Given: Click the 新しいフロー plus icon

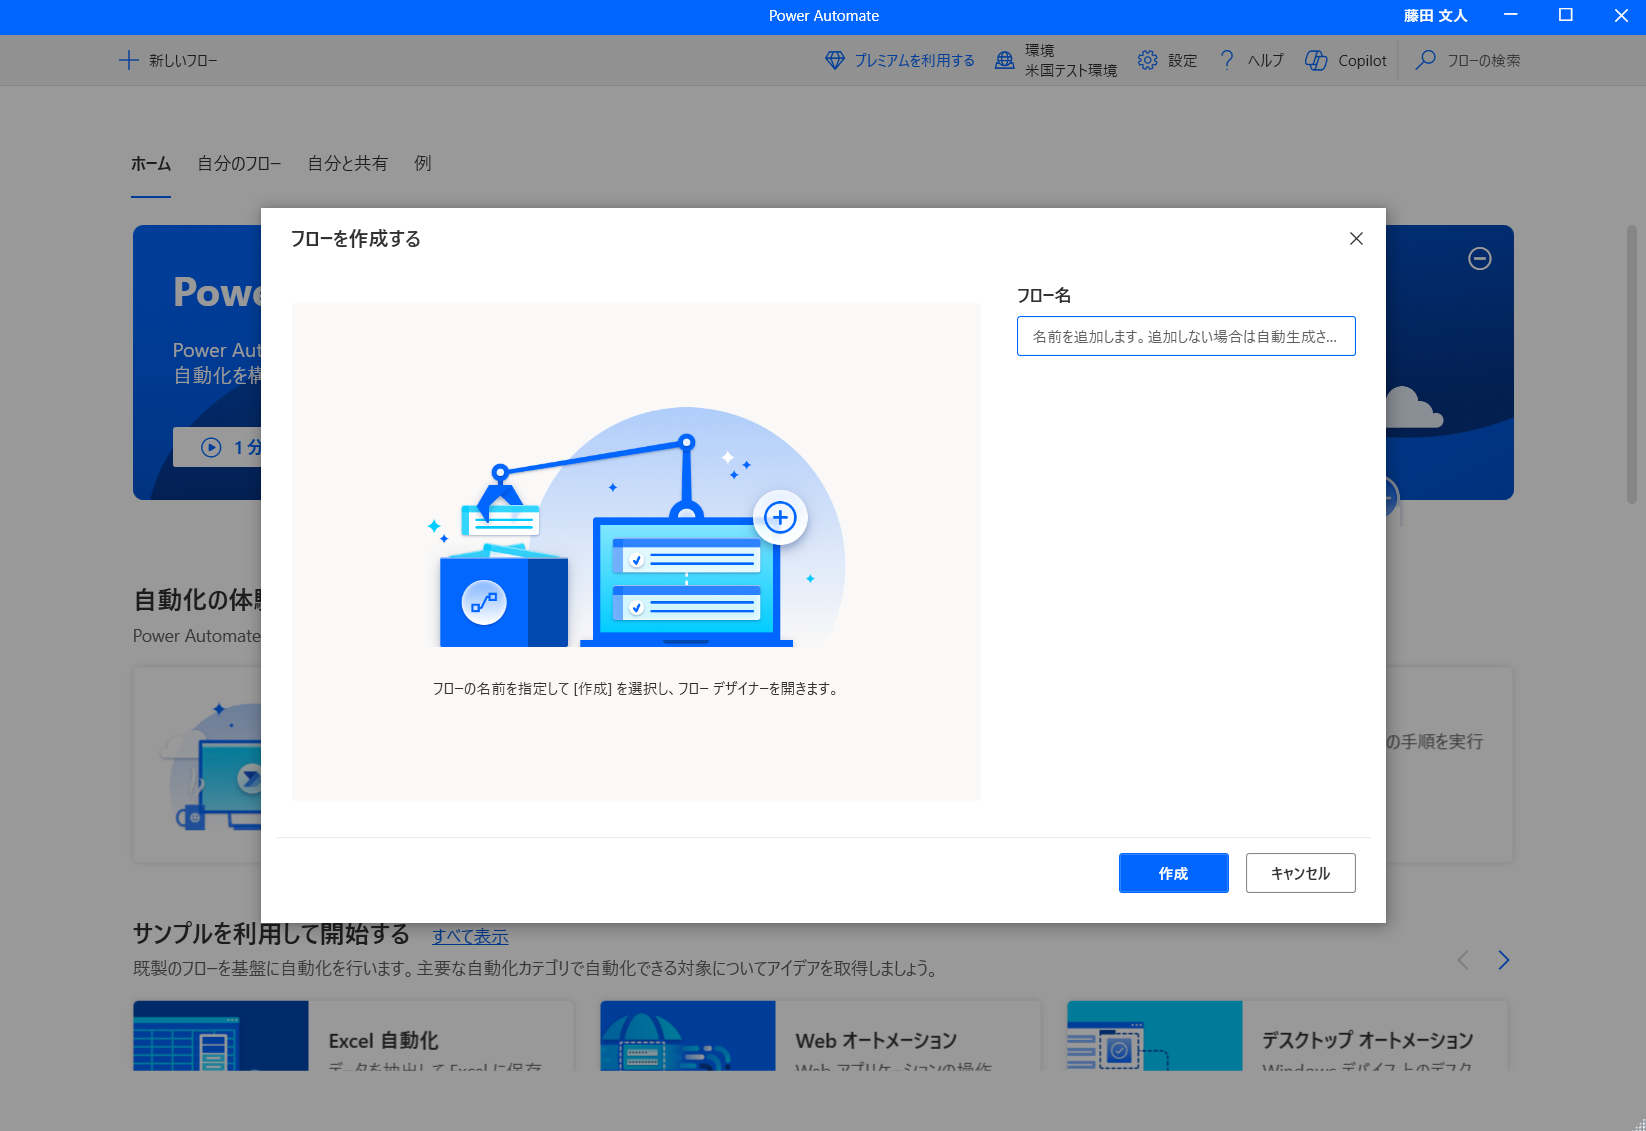Looking at the screenshot, I should 128,60.
